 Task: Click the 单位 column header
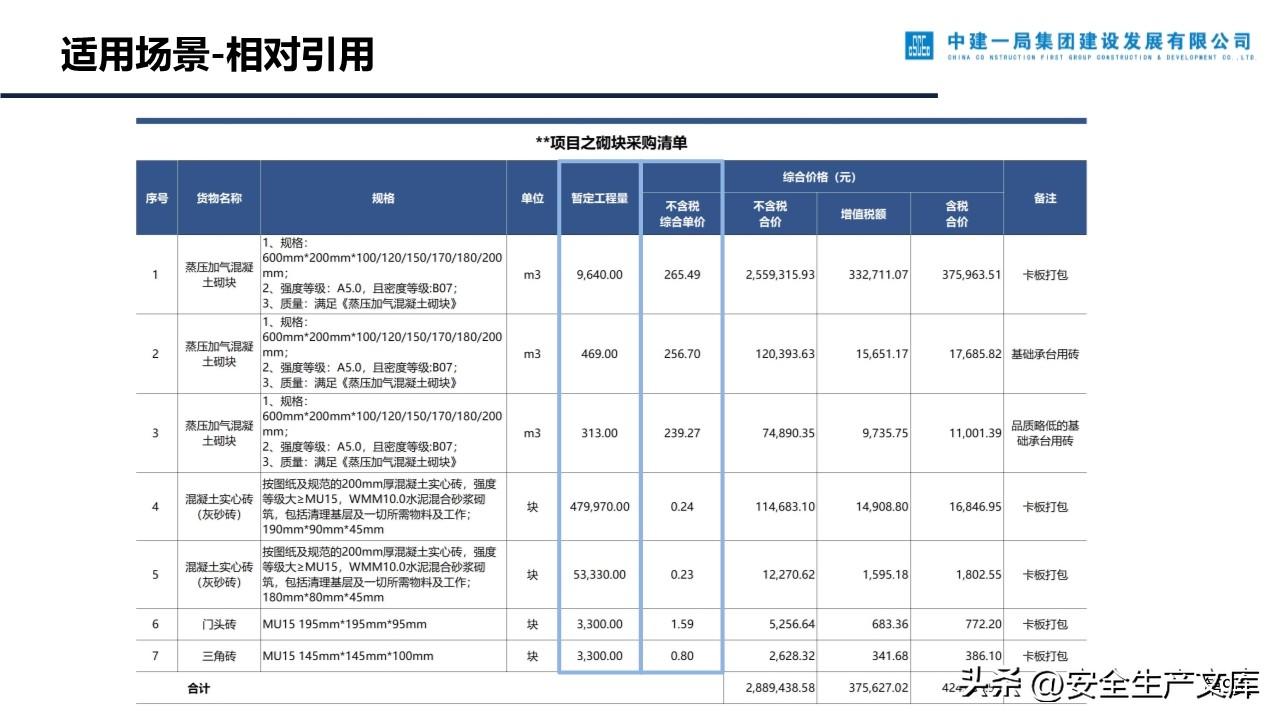pyautogui.click(x=532, y=198)
